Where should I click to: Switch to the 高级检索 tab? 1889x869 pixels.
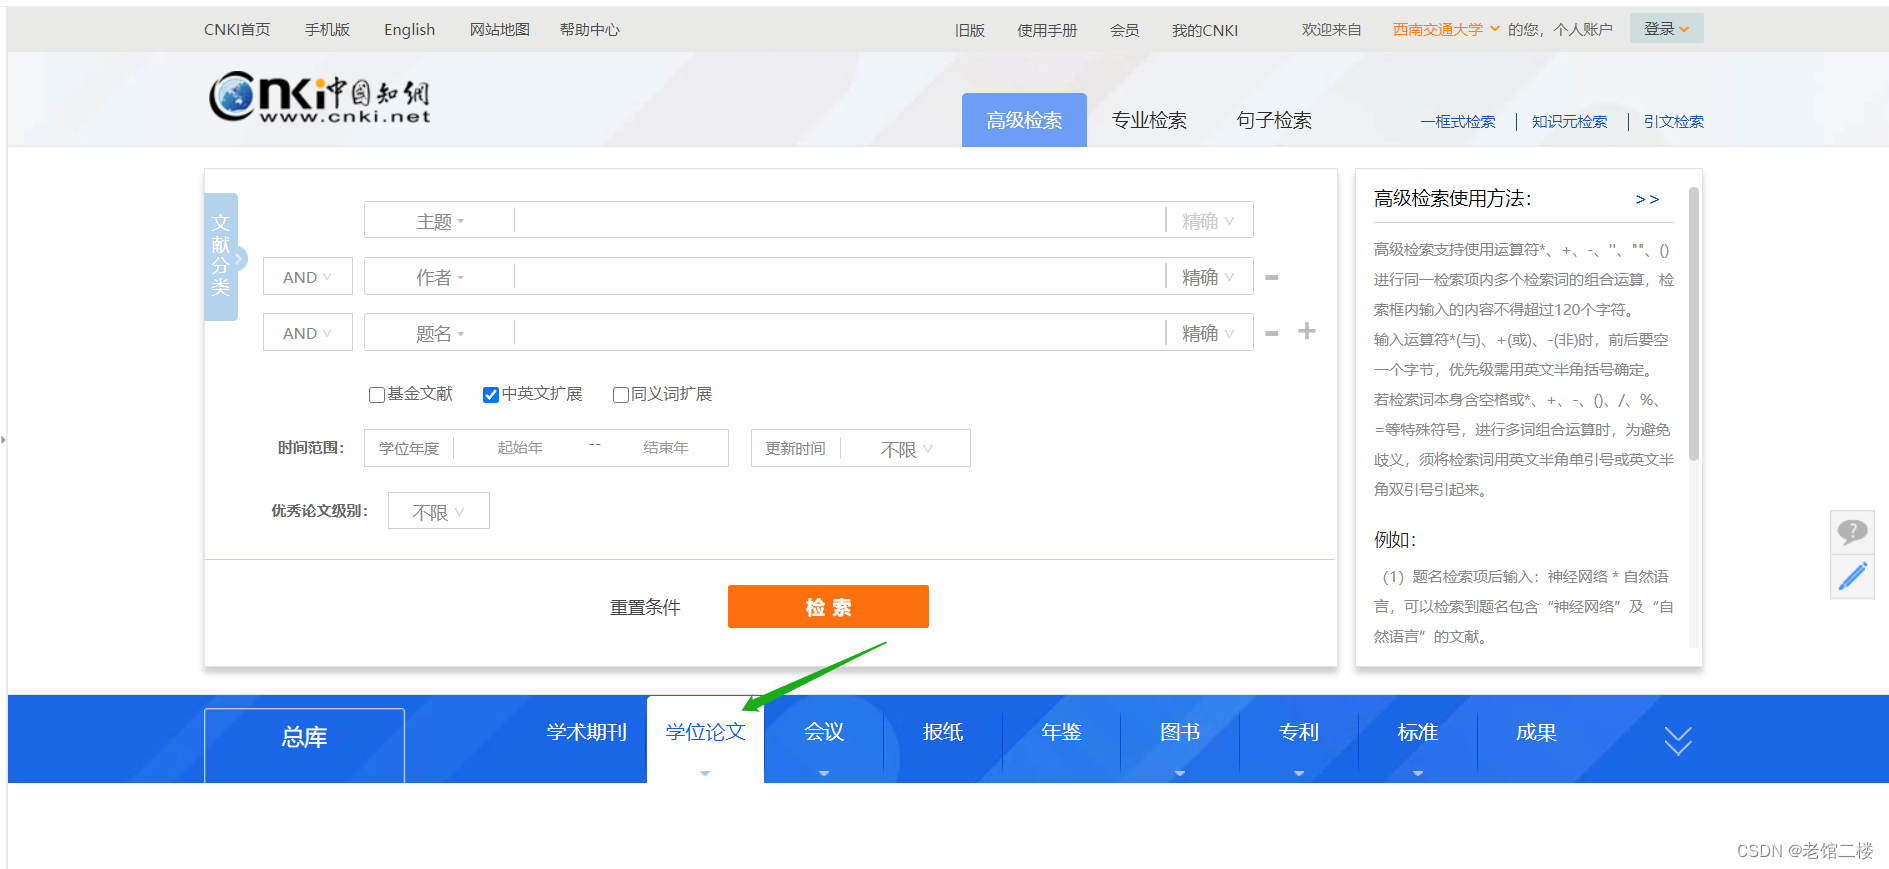click(1024, 120)
